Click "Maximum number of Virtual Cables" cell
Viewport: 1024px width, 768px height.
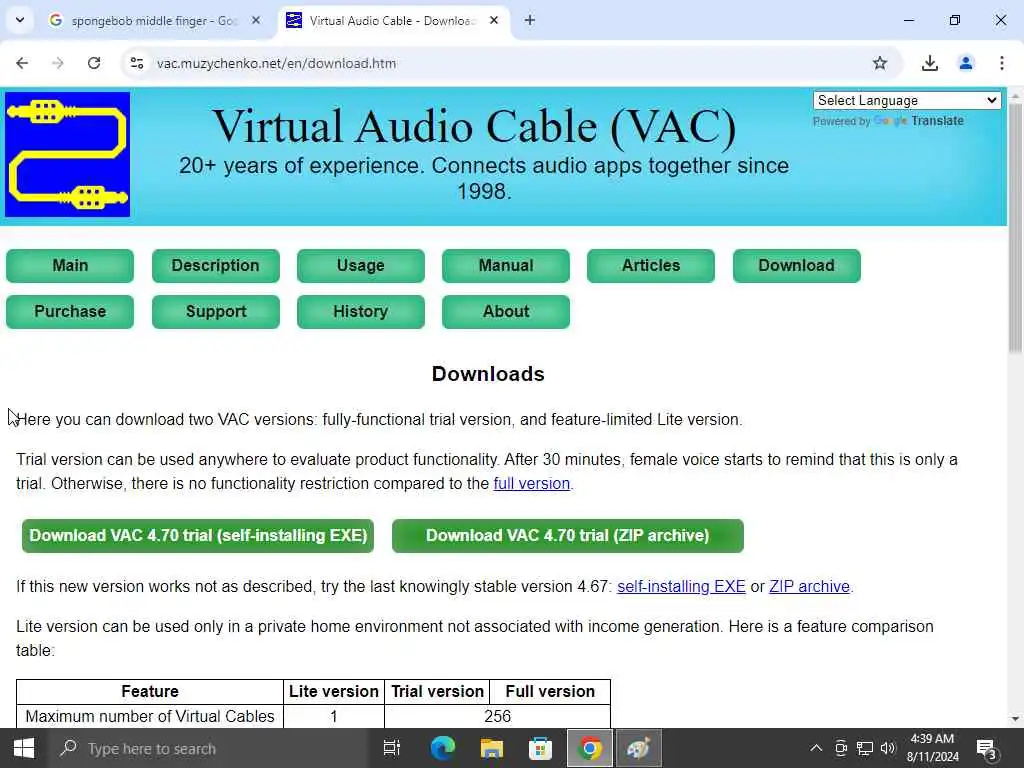point(150,716)
